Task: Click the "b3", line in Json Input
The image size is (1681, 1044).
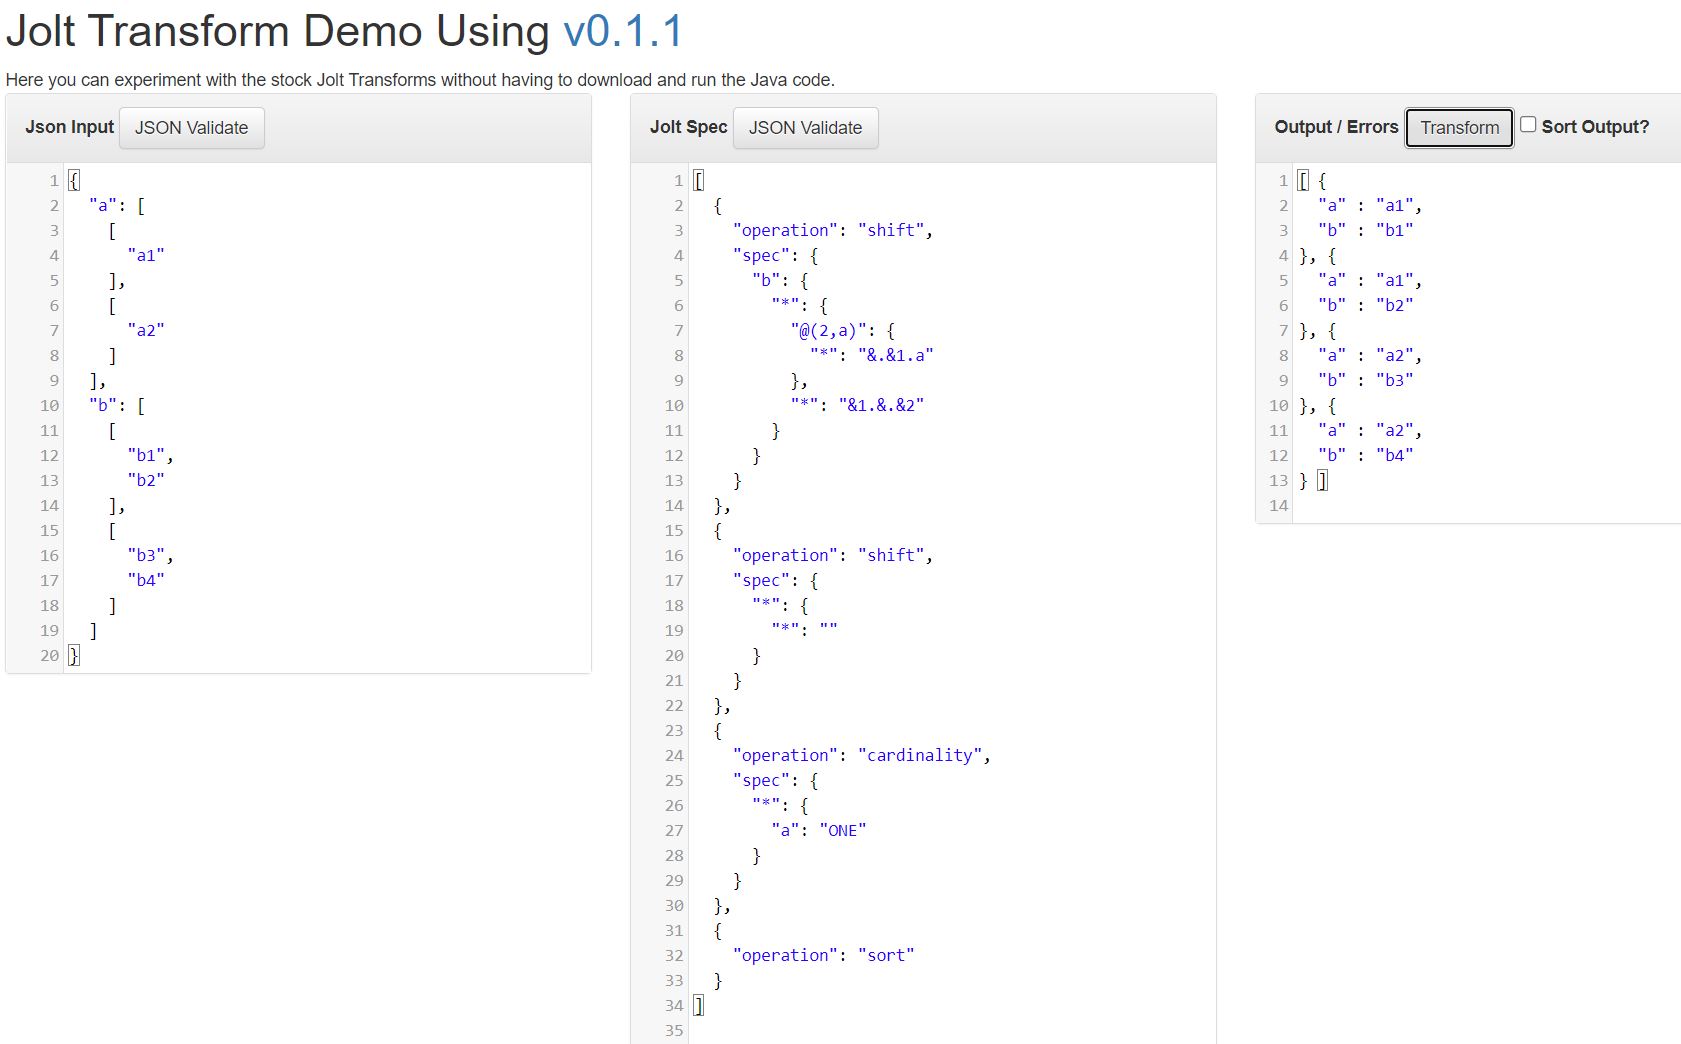Action: click(x=151, y=555)
